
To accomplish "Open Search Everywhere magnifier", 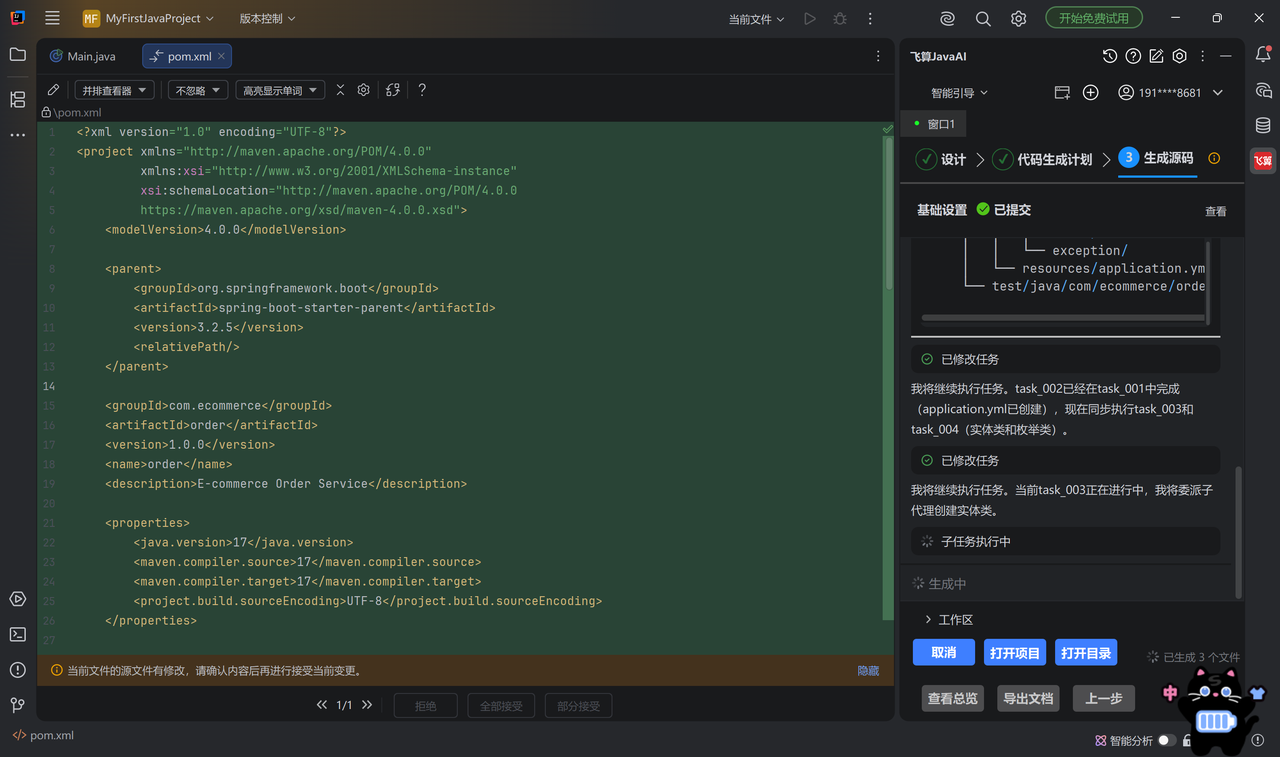I will click(983, 18).
